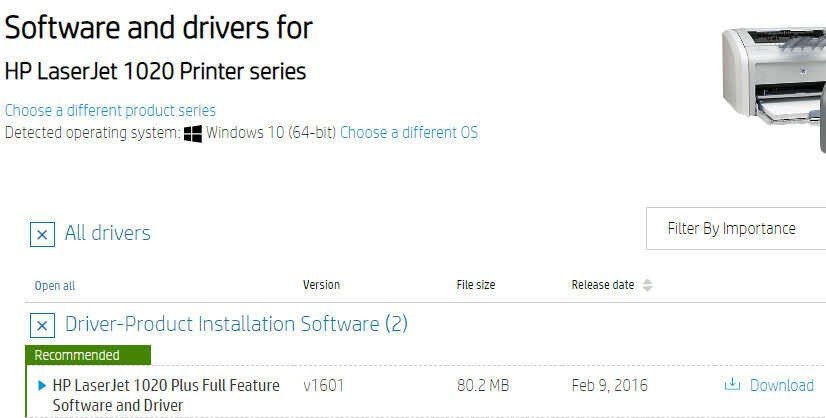The width and height of the screenshot is (826, 418).
Task: Open the Filter By Importance dropdown
Action: pyautogui.click(x=735, y=229)
